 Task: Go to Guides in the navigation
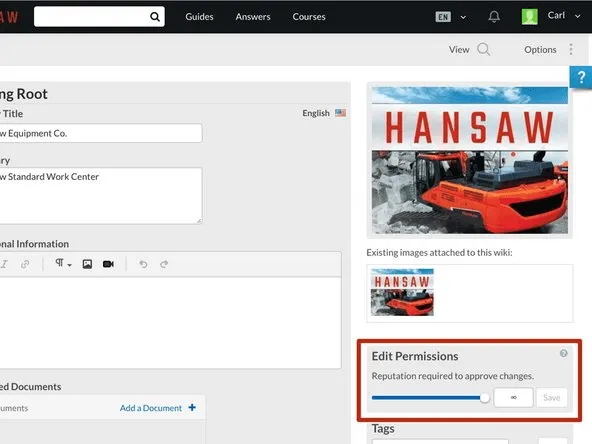pos(199,17)
